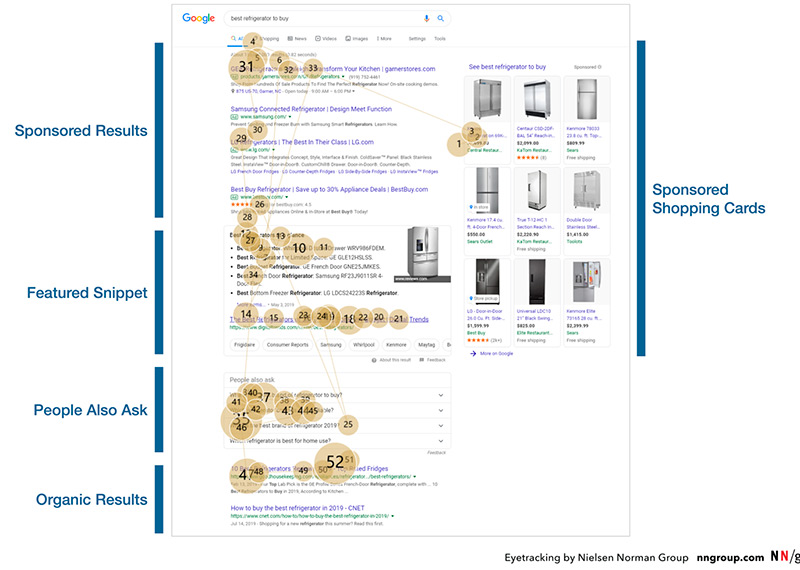Click the featured snippet refrigerator image
The height and width of the screenshot is (570, 800).
click(429, 254)
